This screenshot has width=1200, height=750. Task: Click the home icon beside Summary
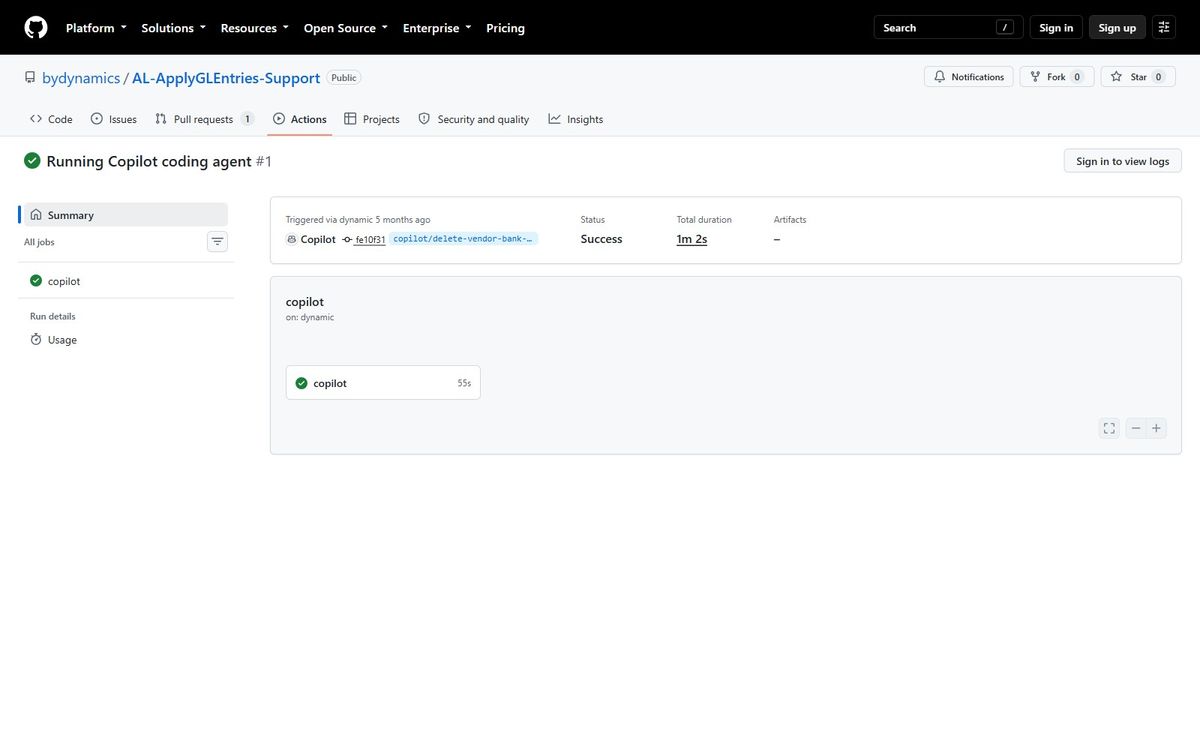pyautogui.click(x=36, y=215)
